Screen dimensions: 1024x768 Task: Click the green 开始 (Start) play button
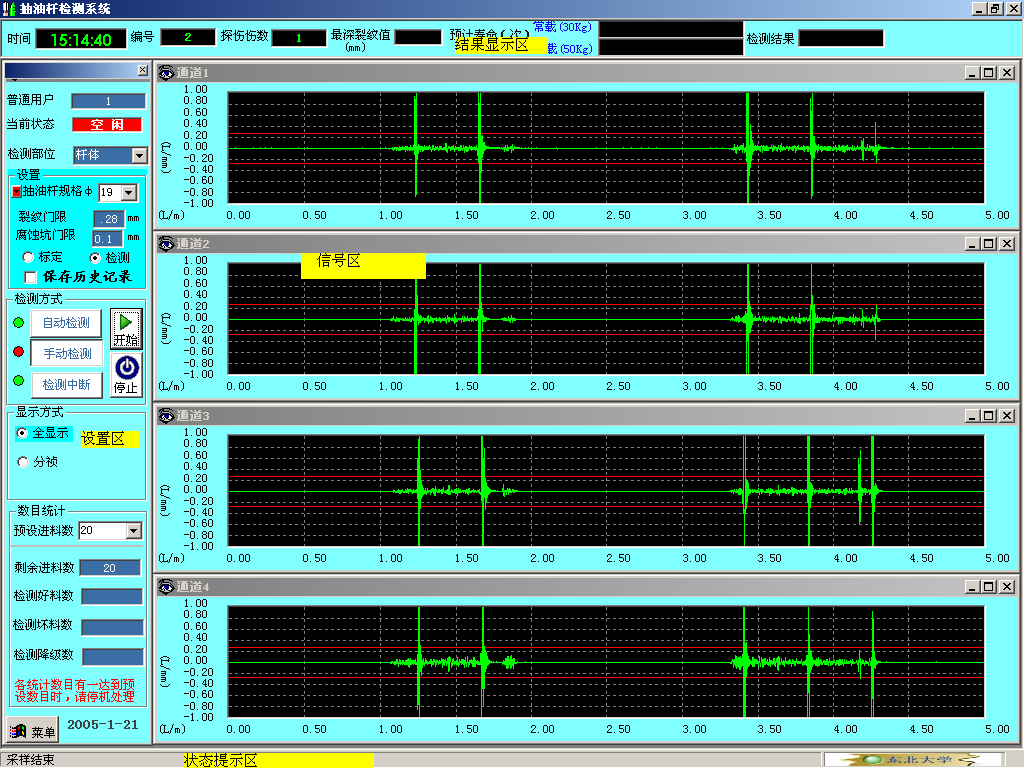126,328
